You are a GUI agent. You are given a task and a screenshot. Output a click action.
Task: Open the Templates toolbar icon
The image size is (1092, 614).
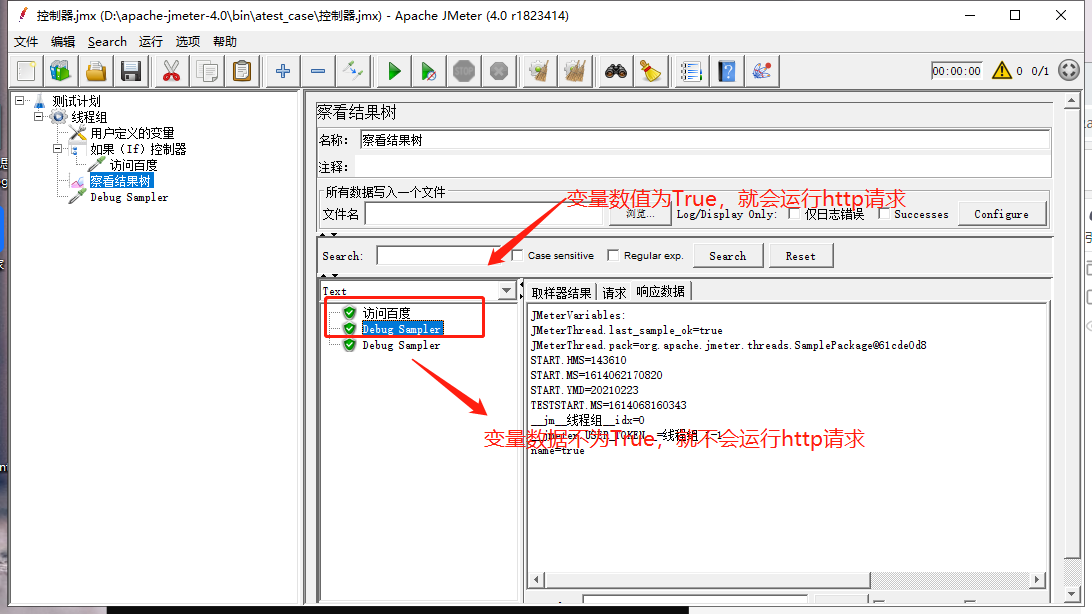[x=61, y=71]
